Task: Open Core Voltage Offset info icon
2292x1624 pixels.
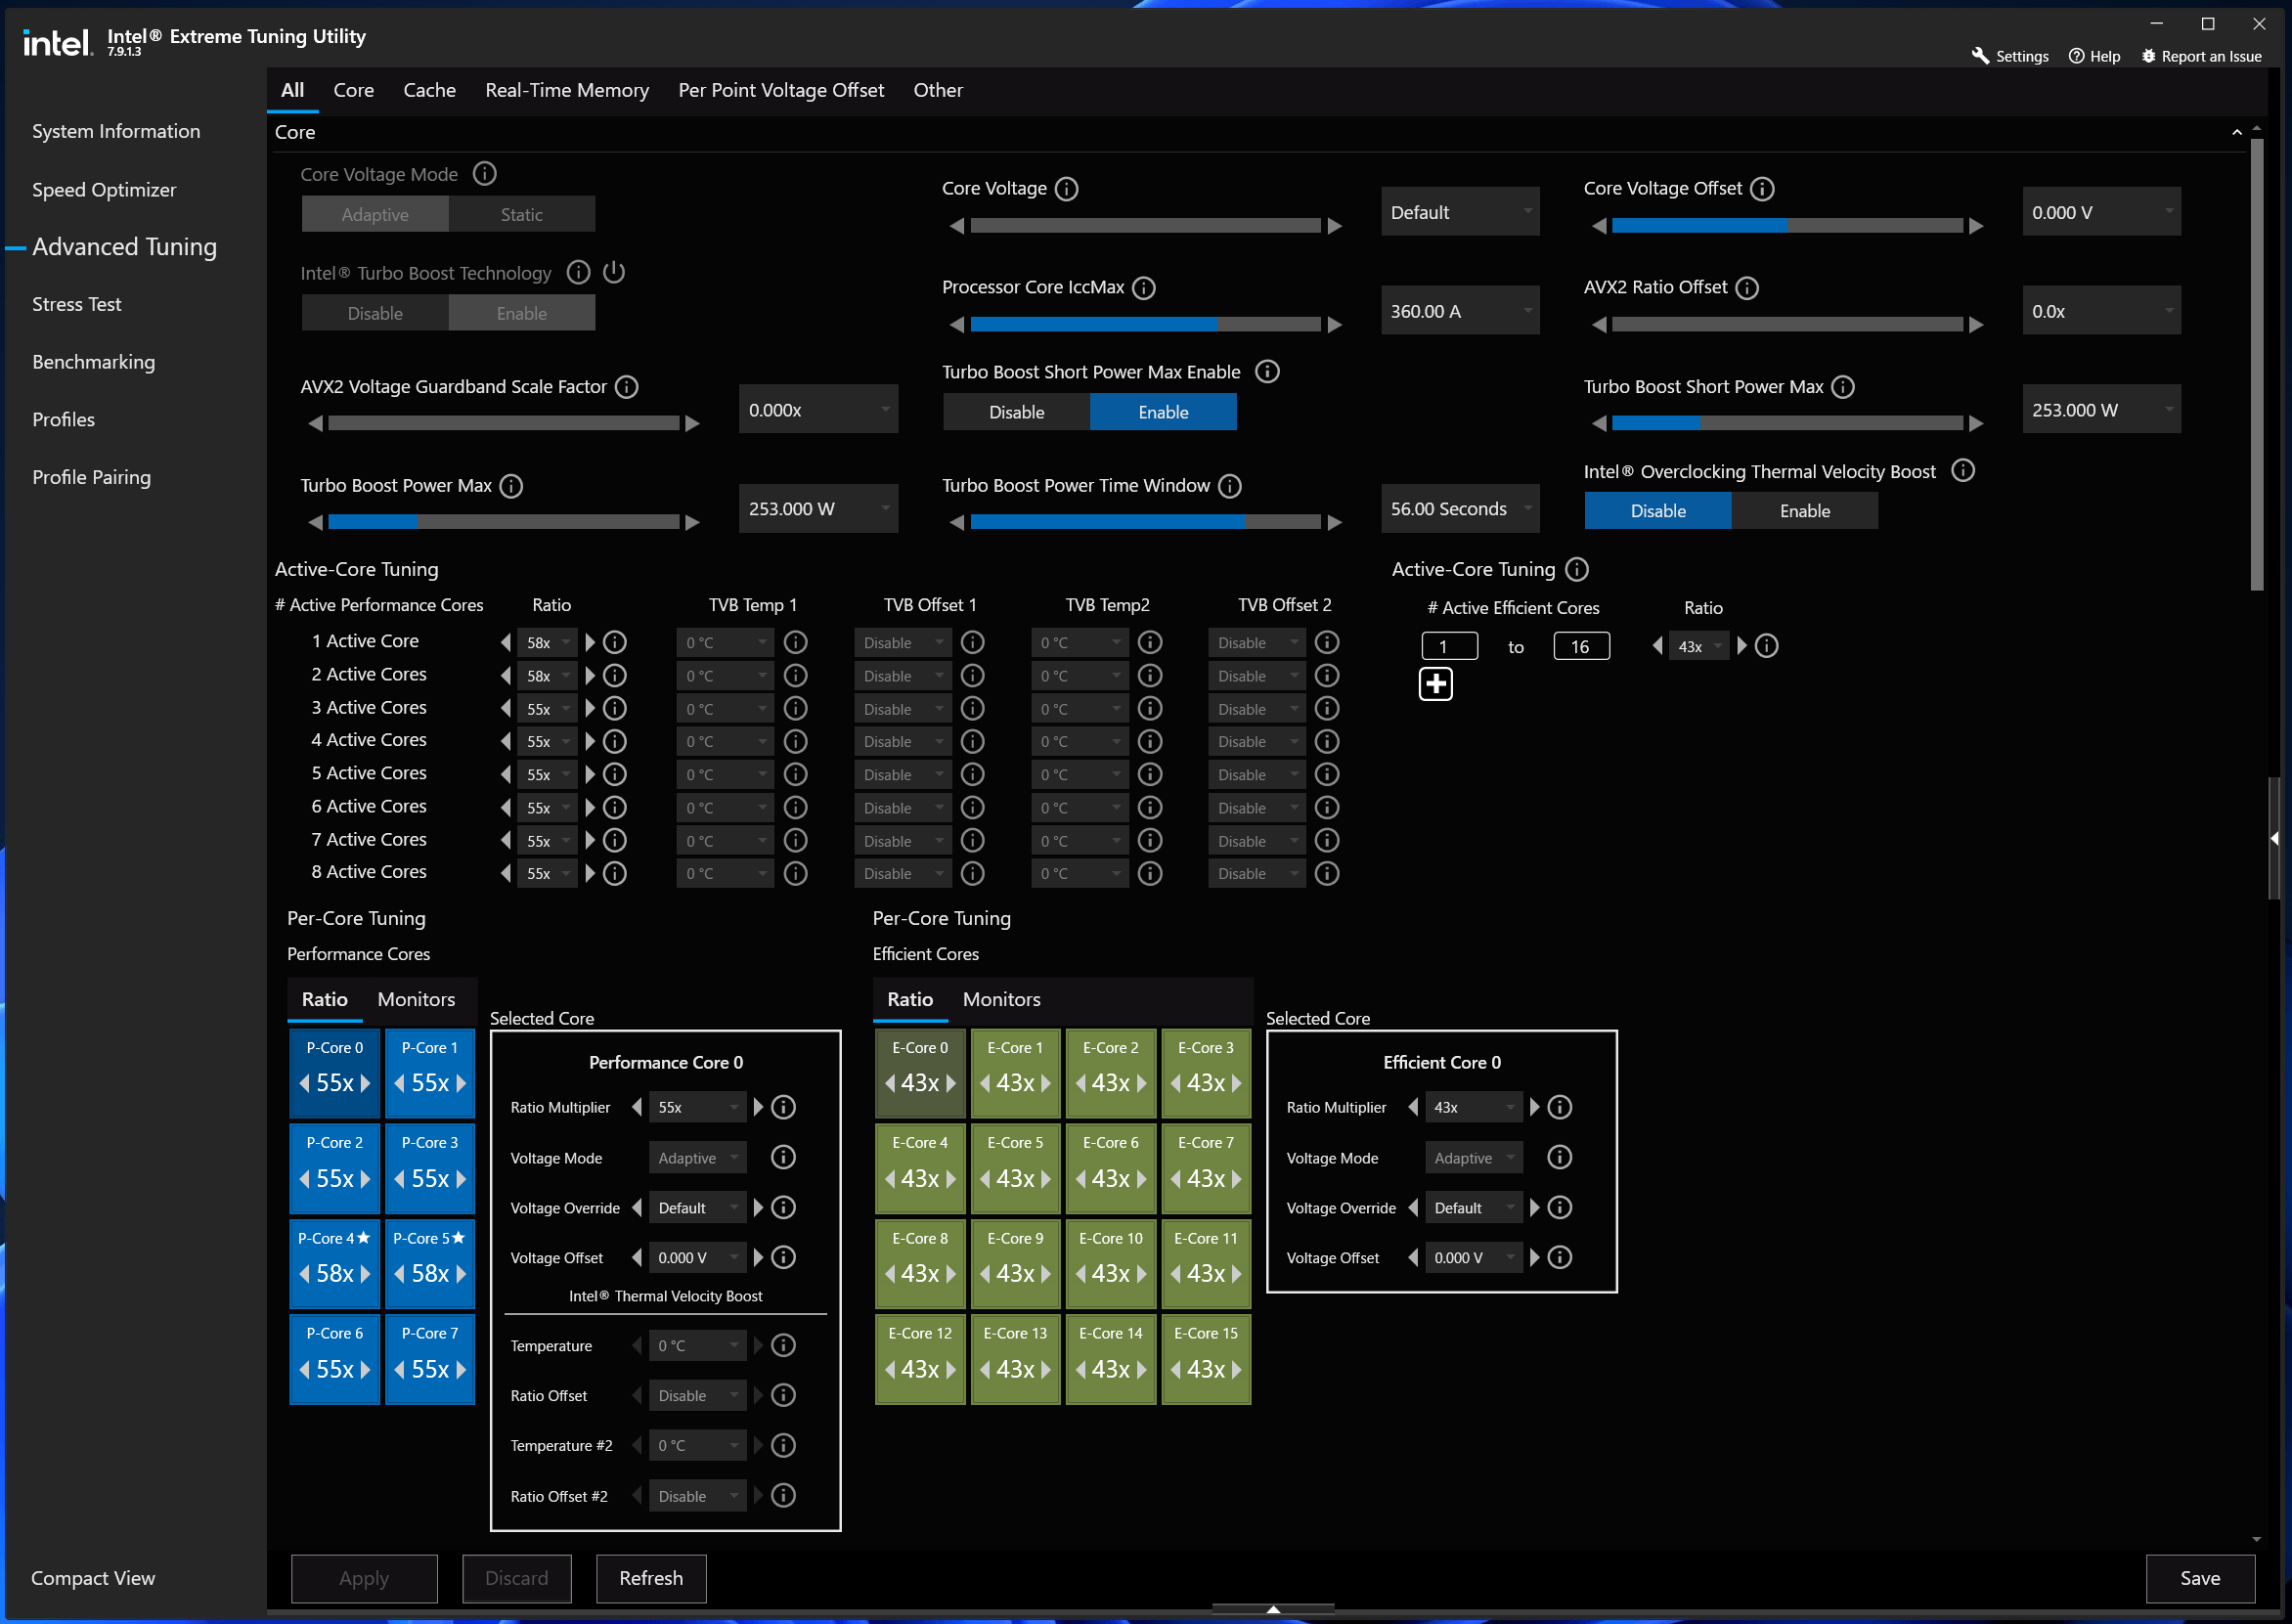Action: point(1763,189)
